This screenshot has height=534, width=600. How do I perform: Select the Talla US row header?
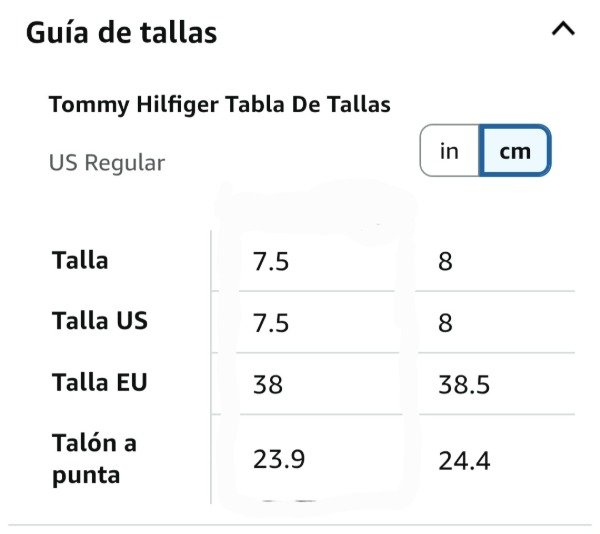point(100,321)
